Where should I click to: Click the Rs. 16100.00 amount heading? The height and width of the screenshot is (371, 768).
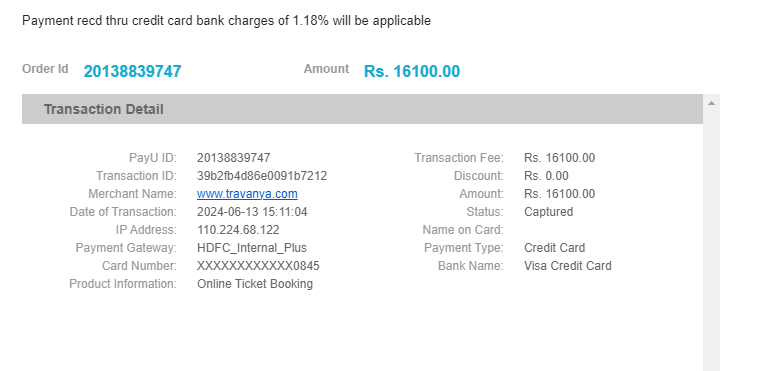[x=412, y=72]
